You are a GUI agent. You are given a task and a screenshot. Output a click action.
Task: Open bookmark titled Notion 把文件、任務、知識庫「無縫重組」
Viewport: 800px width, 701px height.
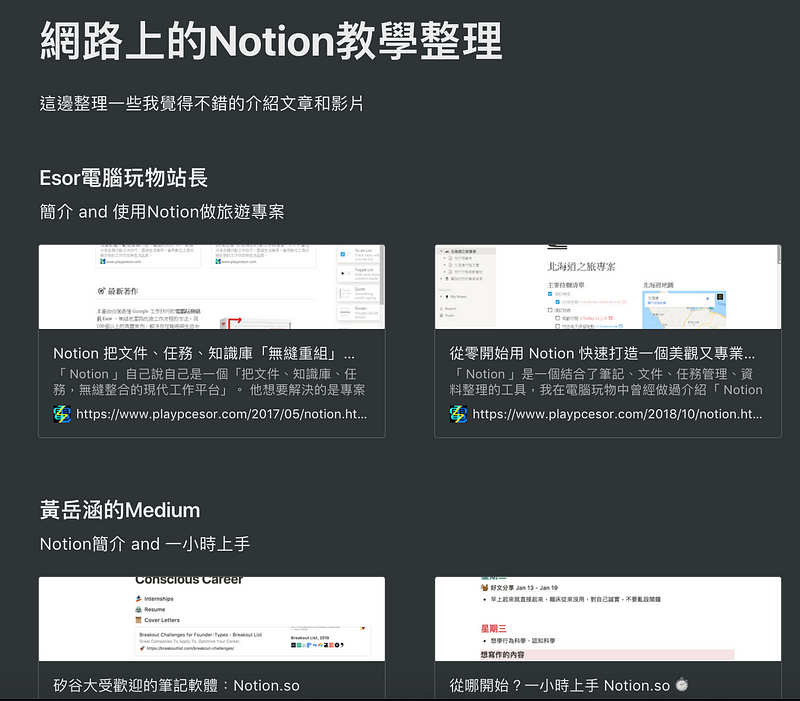pyautogui.click(x=204, y=353)
